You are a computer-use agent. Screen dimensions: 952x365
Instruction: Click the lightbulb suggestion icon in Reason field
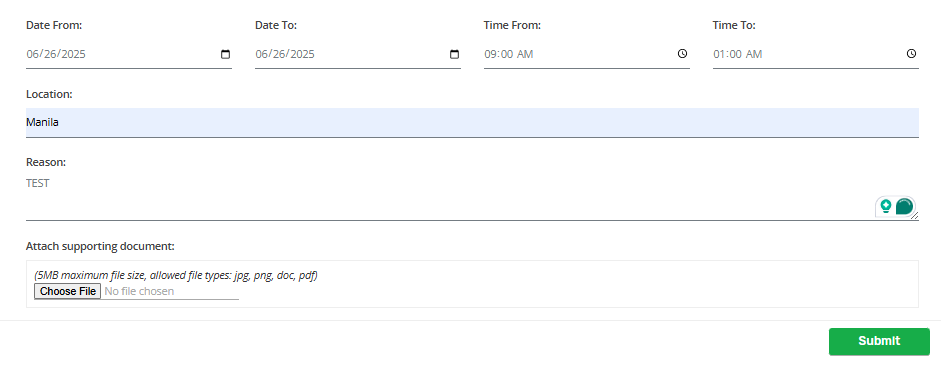(886, 206)
